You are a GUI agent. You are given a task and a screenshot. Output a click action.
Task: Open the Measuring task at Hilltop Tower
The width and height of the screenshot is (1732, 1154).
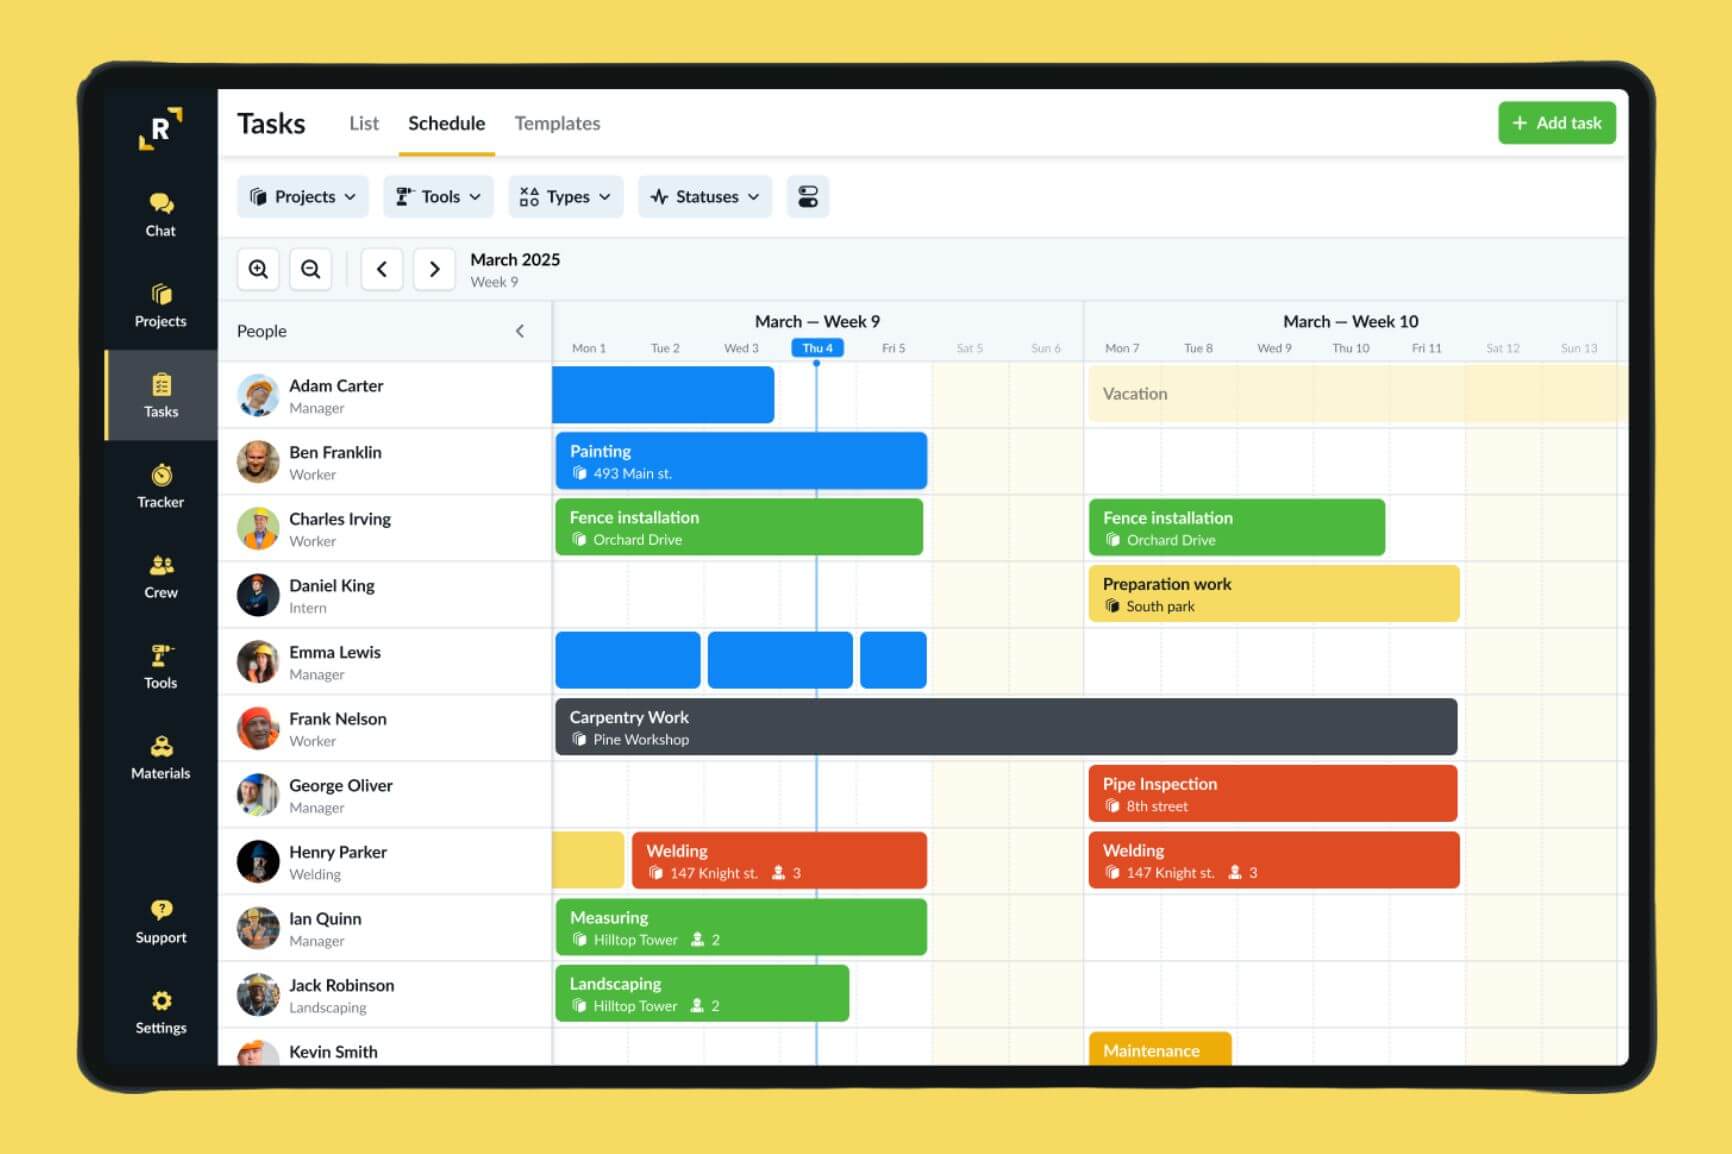point(741,927)
